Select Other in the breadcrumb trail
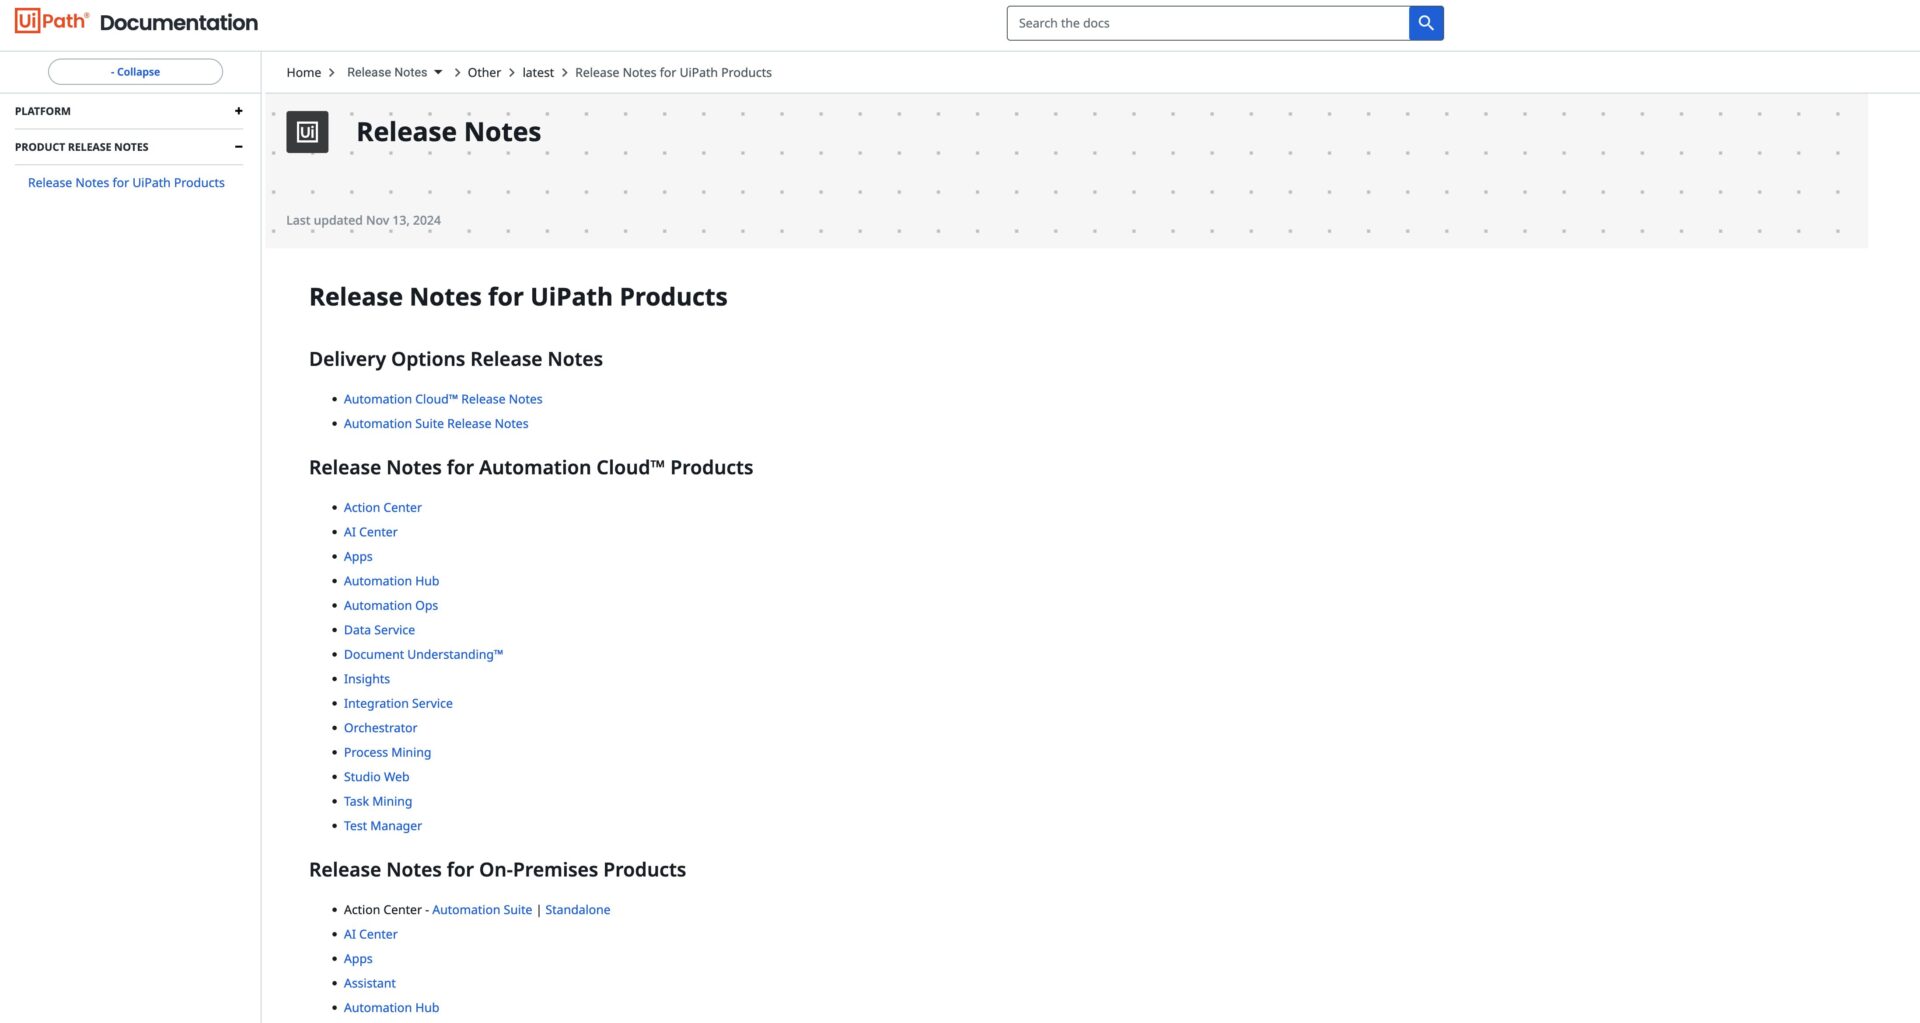1920x1023 pixels. coord(484,72)
